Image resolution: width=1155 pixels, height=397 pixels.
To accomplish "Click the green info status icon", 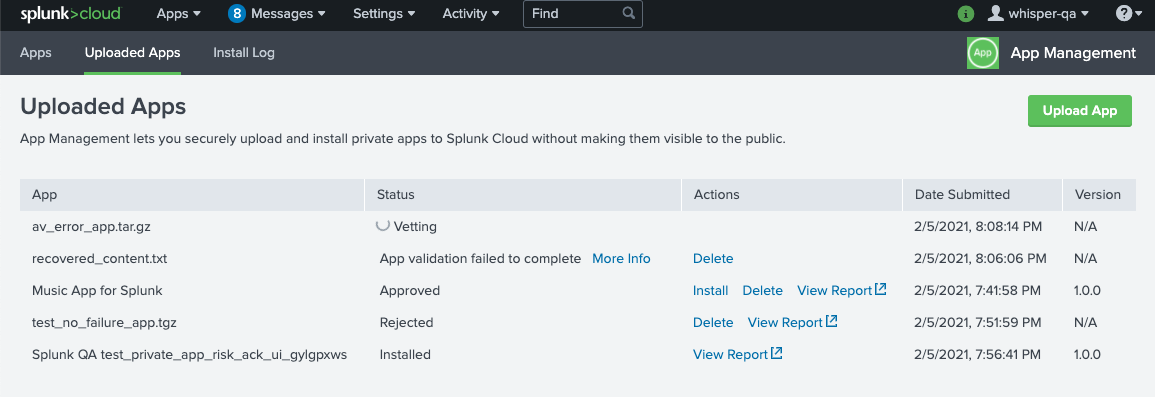I will [965, 14].
